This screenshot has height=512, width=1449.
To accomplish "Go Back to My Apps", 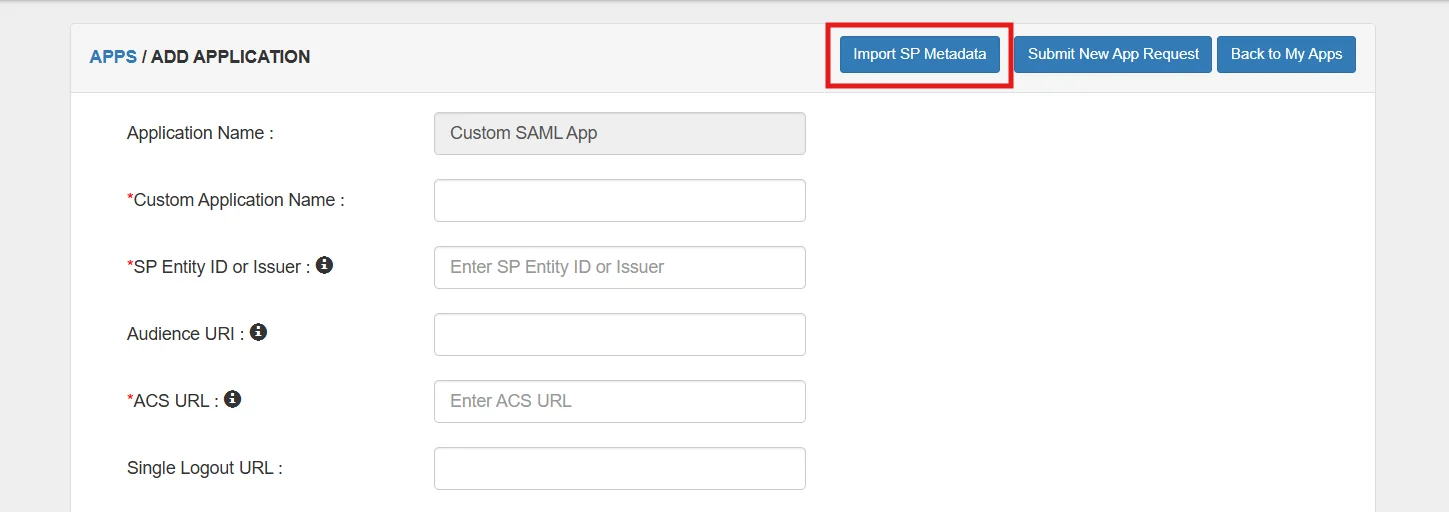I will 1286,54.
